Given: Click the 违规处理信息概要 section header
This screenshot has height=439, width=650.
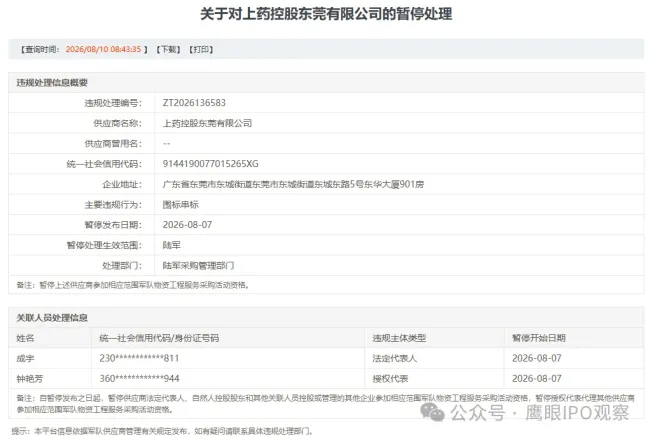Looking at the screenshot, I should [52, 82].
